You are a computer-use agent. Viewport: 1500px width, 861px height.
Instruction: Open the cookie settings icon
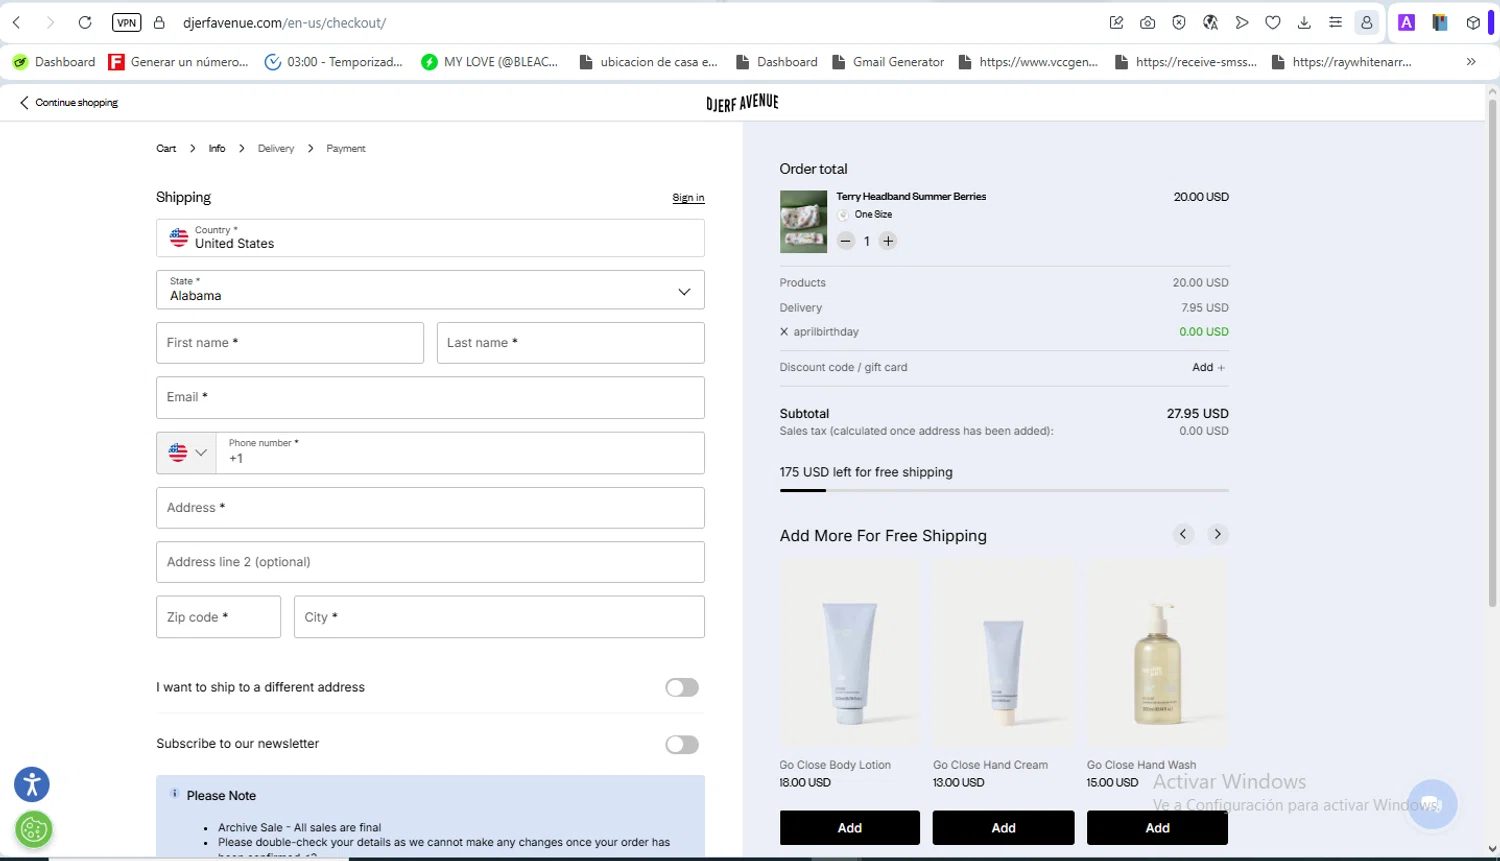pyautogui.click(x=34, y=829)
